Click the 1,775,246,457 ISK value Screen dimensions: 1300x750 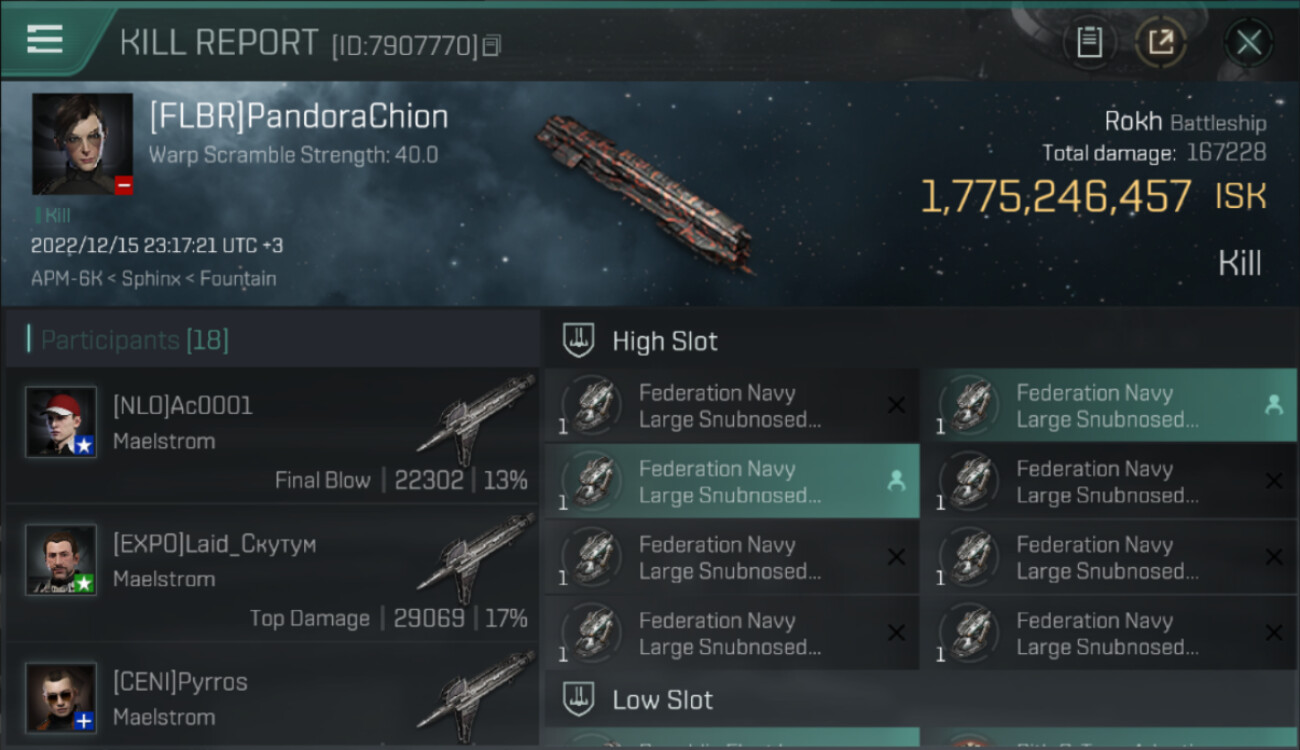point(1092,197)
